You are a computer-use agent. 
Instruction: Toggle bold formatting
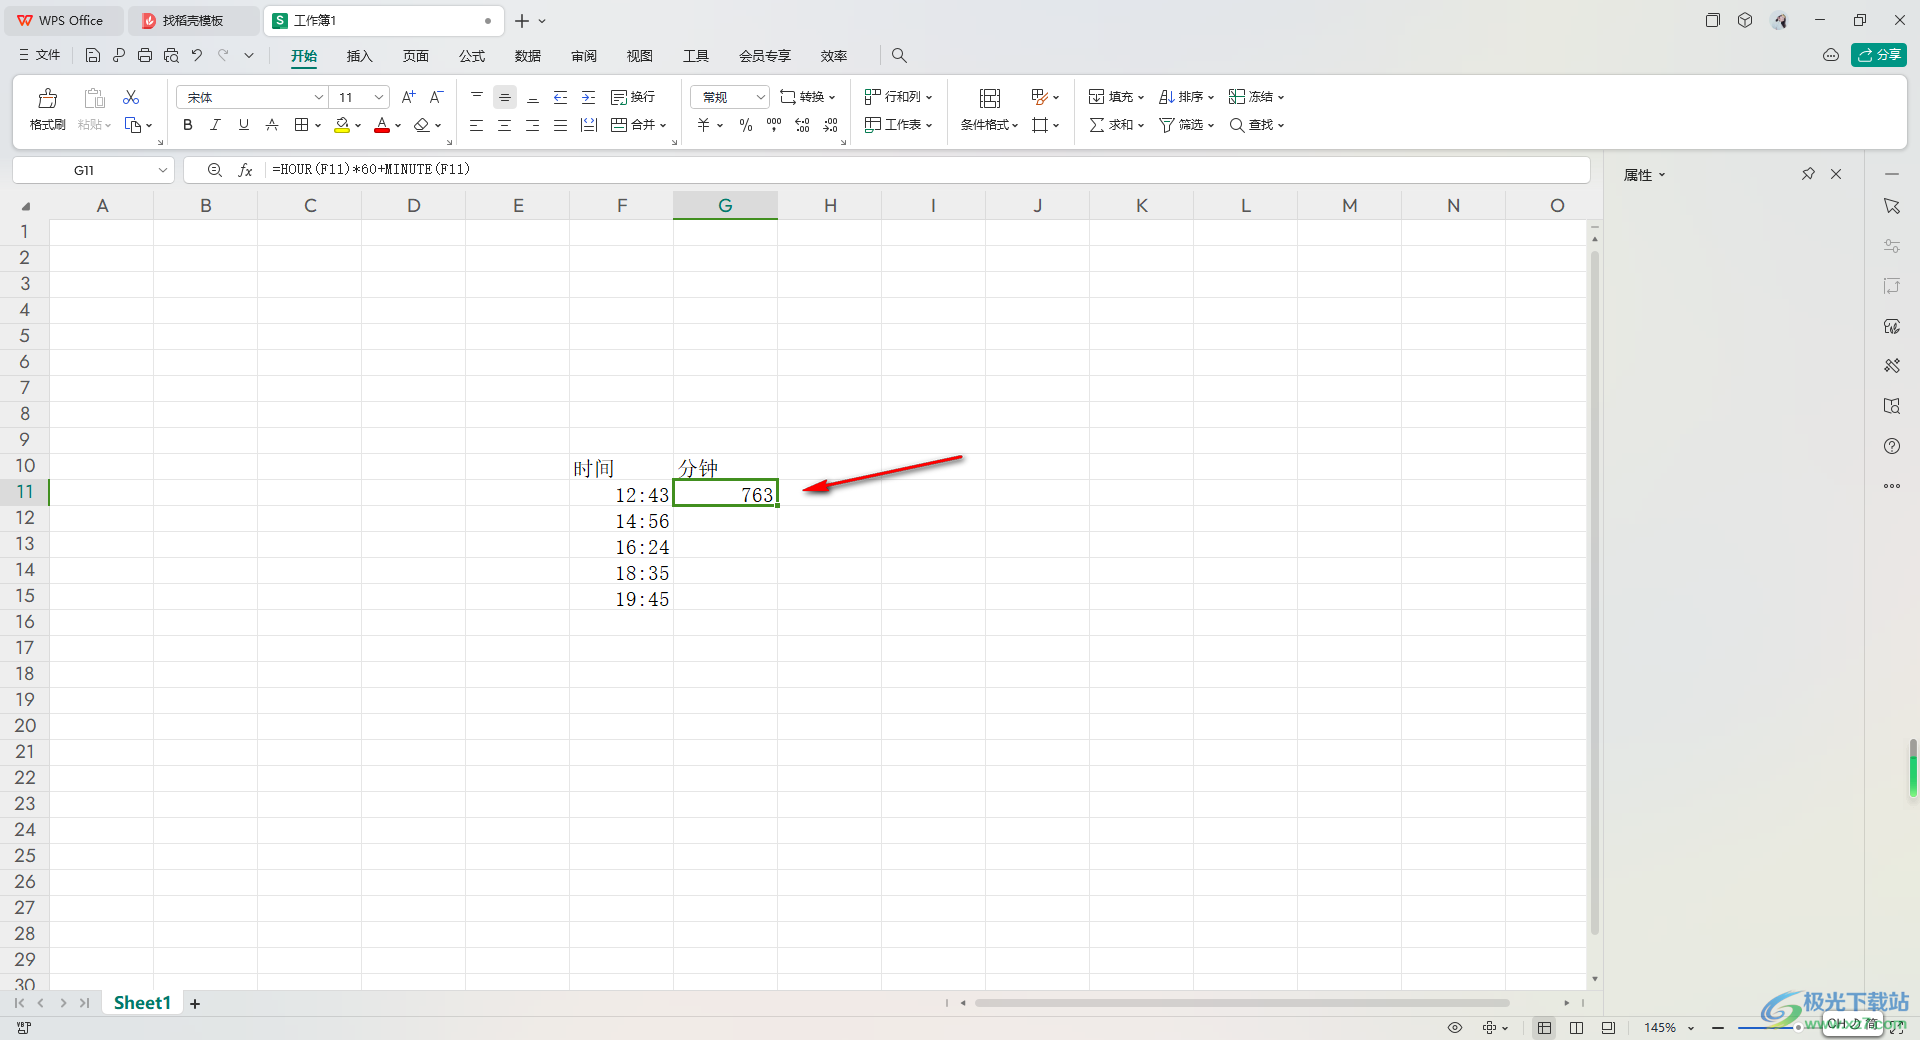(x=187, y=125)
